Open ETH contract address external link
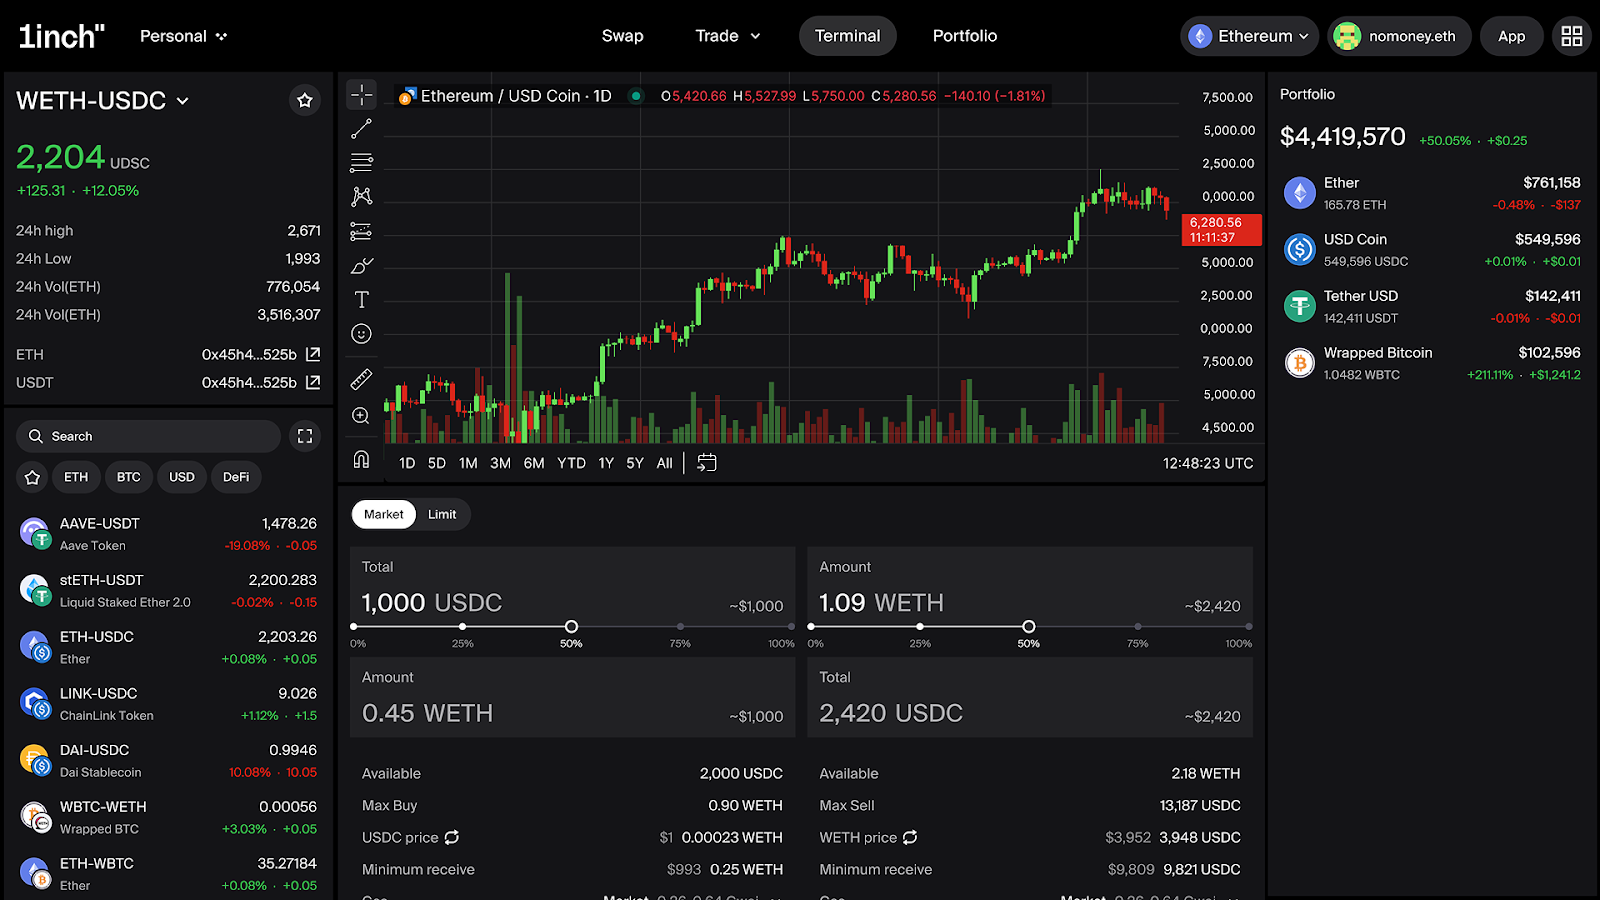This screenshot has width=1600, height=900. click(313, 354)
